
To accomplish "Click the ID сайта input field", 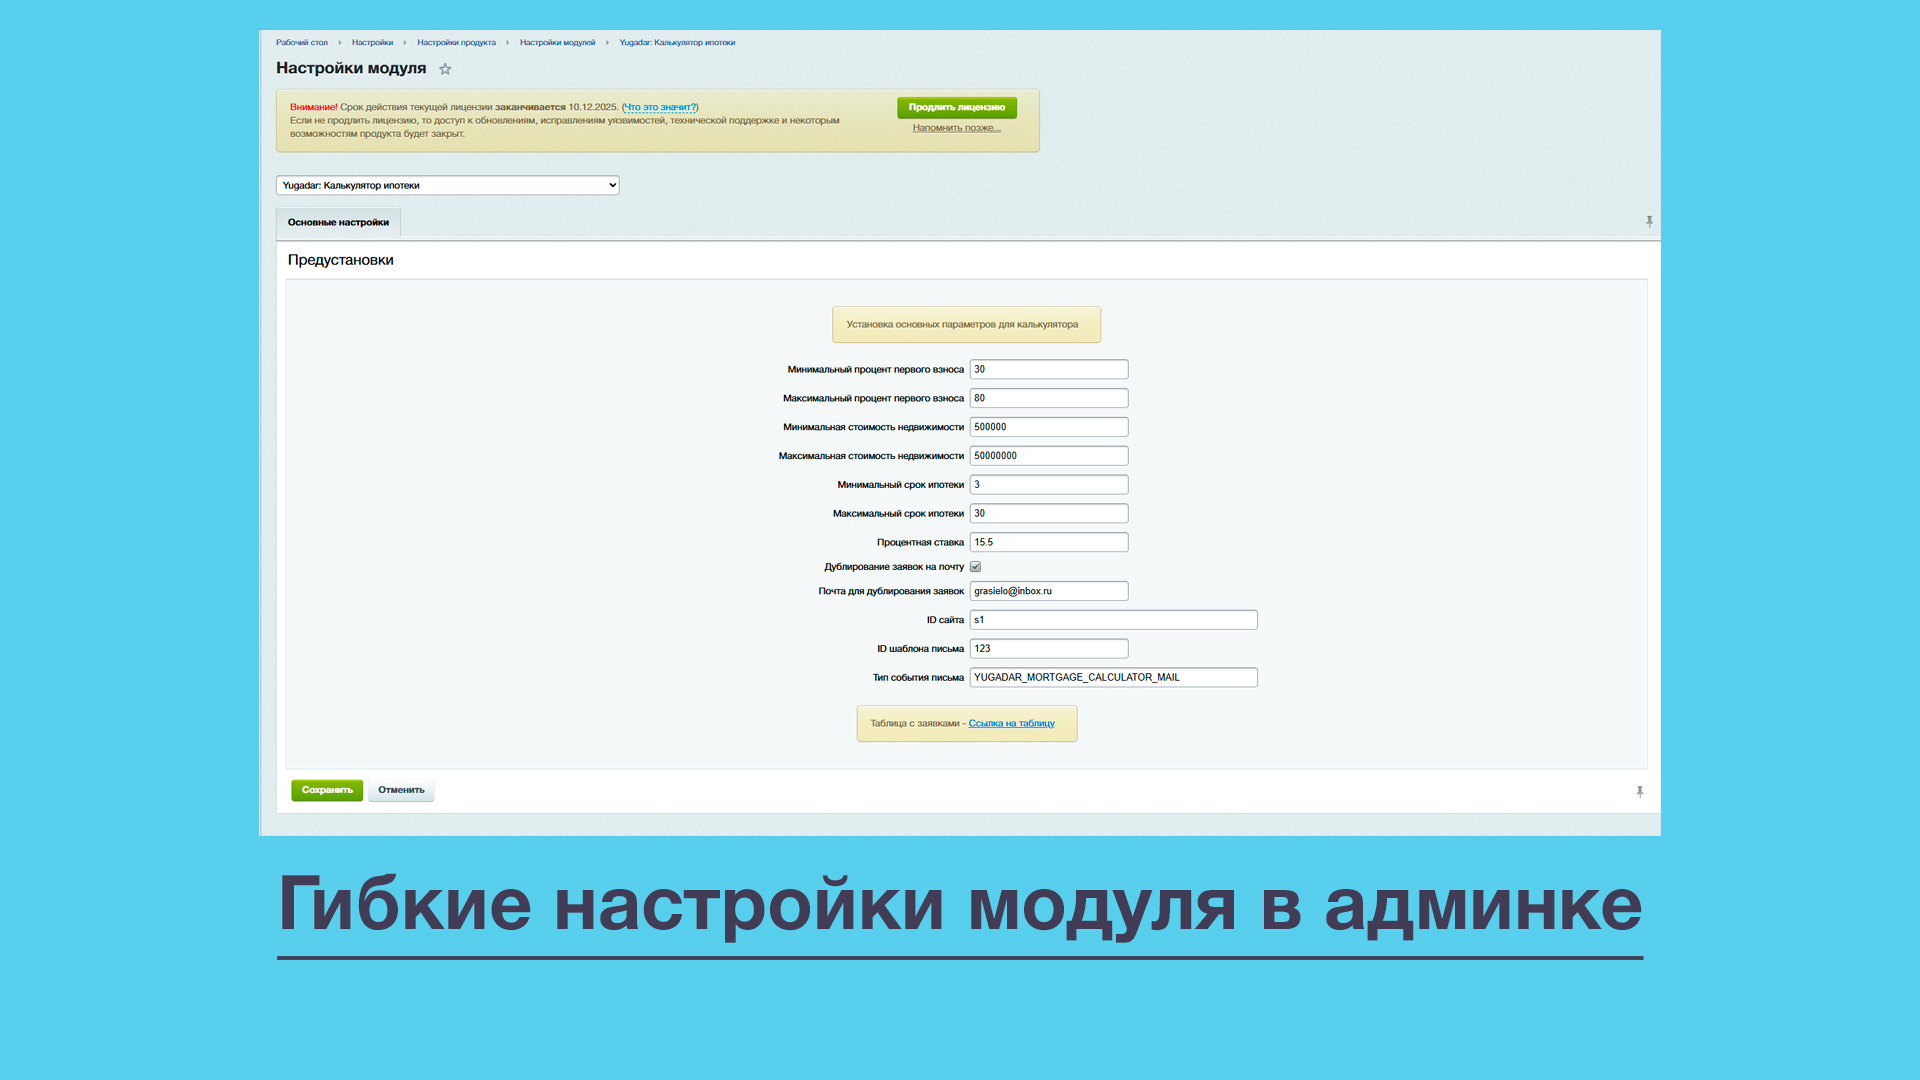I will pos(1113,619).
